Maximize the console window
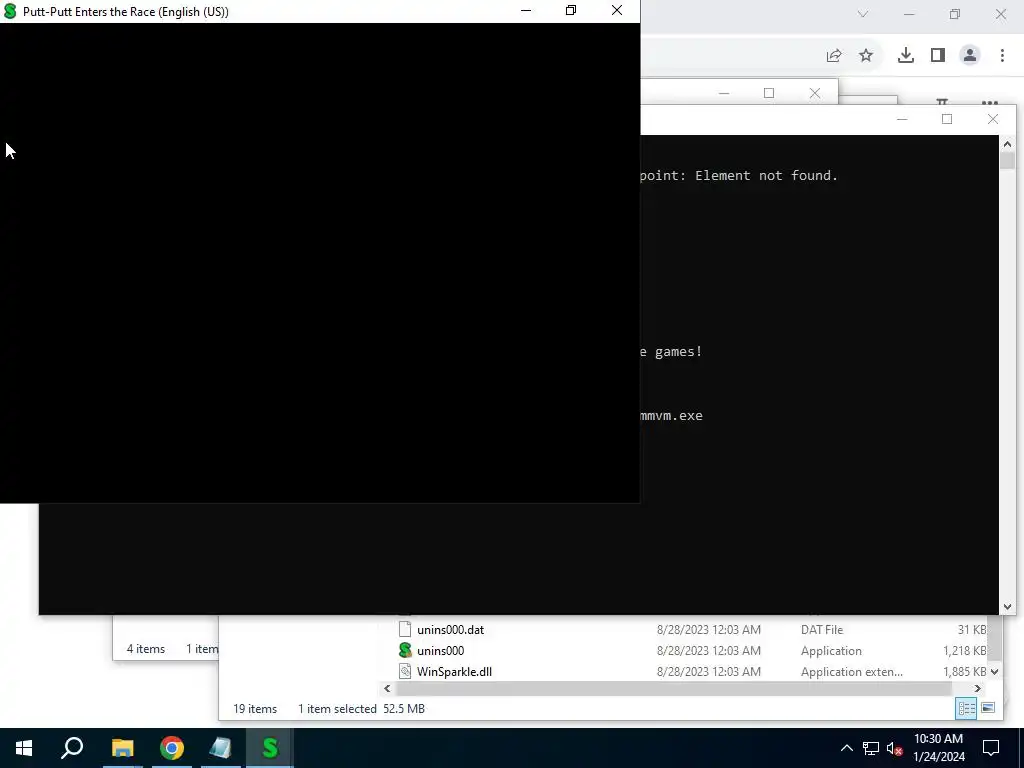 tap(947, 119)
